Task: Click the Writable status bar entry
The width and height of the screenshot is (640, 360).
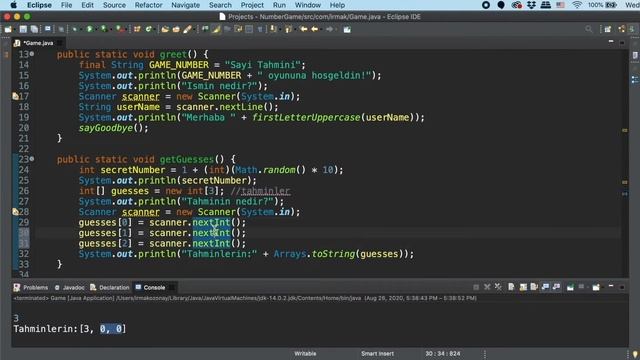Action: 305,354
